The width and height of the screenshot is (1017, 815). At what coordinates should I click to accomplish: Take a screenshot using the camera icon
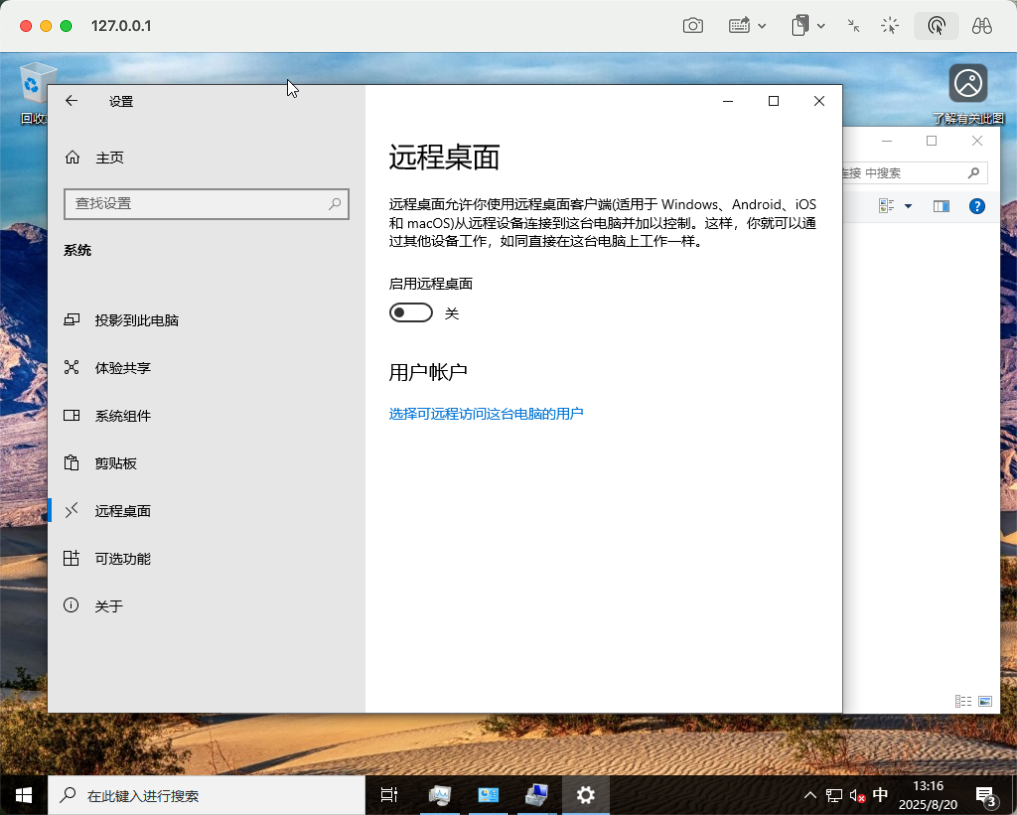pos(692,26)
